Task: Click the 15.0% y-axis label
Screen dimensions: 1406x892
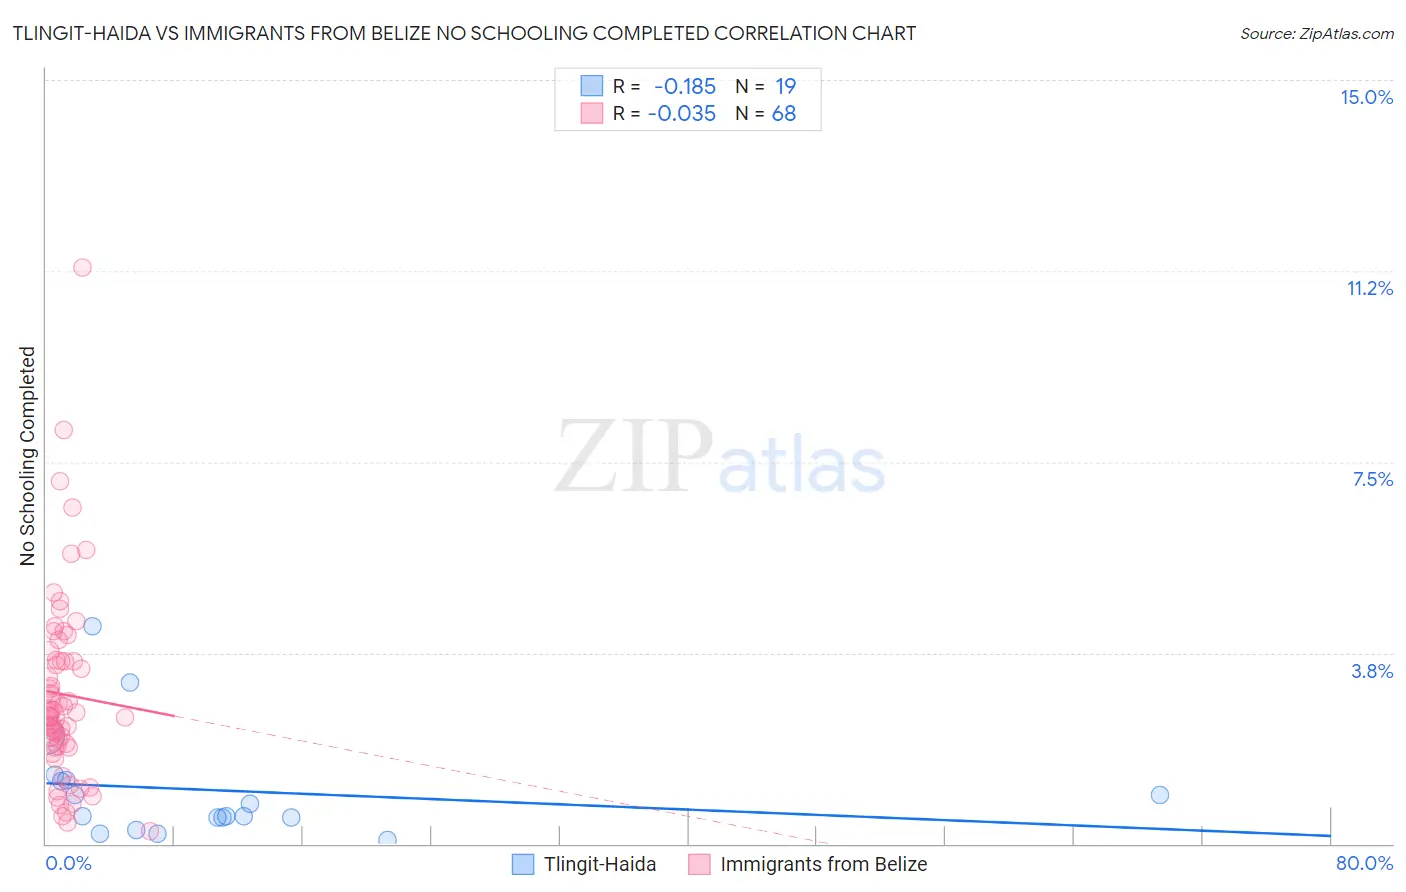Action: (x=1367, y=97)
